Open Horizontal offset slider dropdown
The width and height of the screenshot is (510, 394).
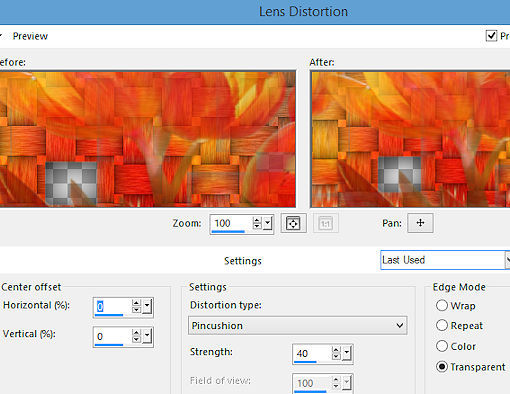(147, 306)
